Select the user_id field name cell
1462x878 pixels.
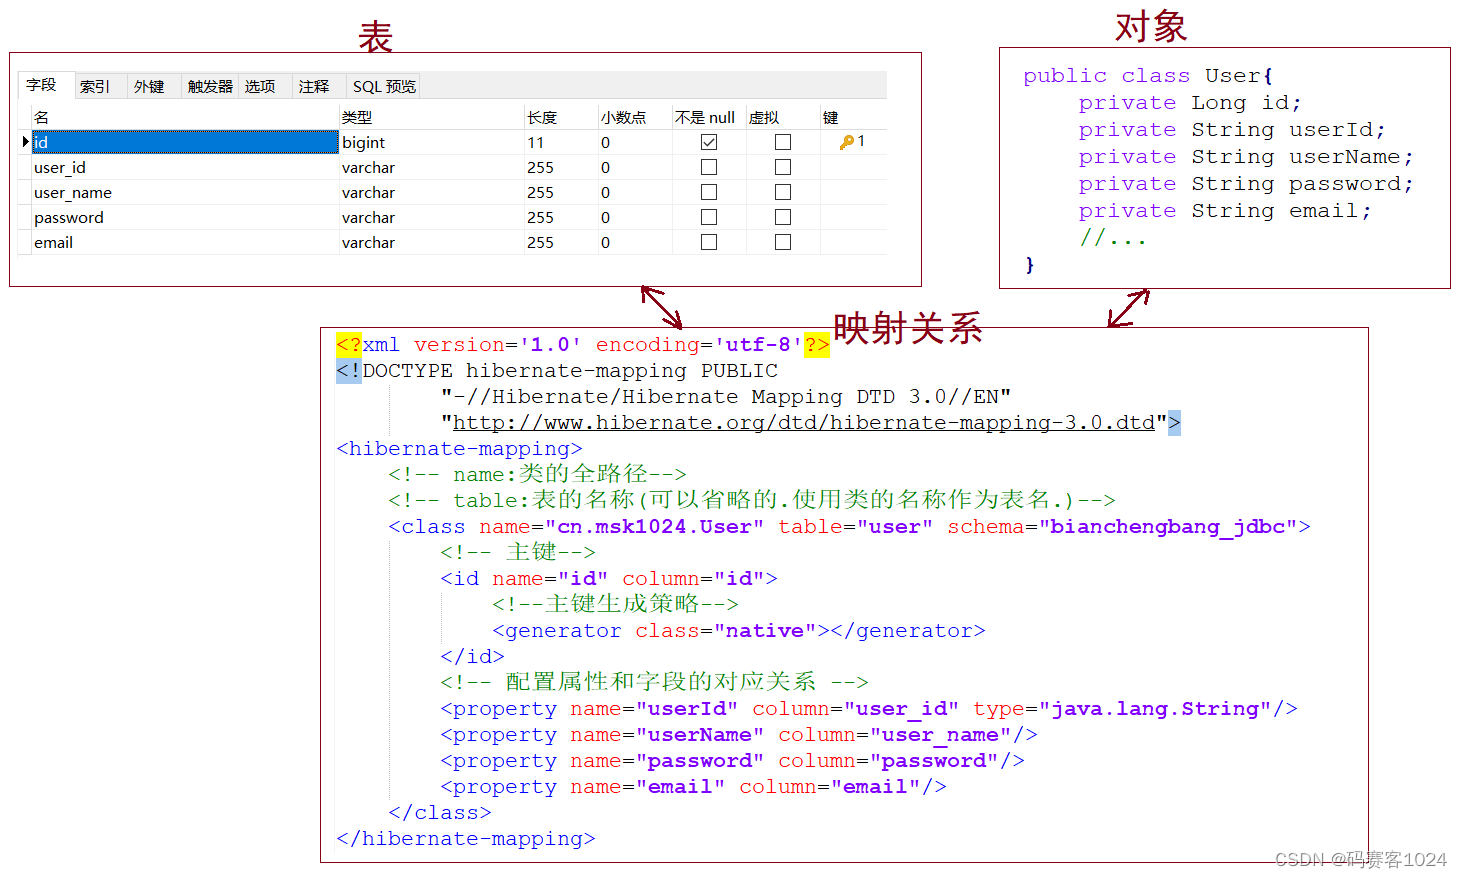[185, 167]
